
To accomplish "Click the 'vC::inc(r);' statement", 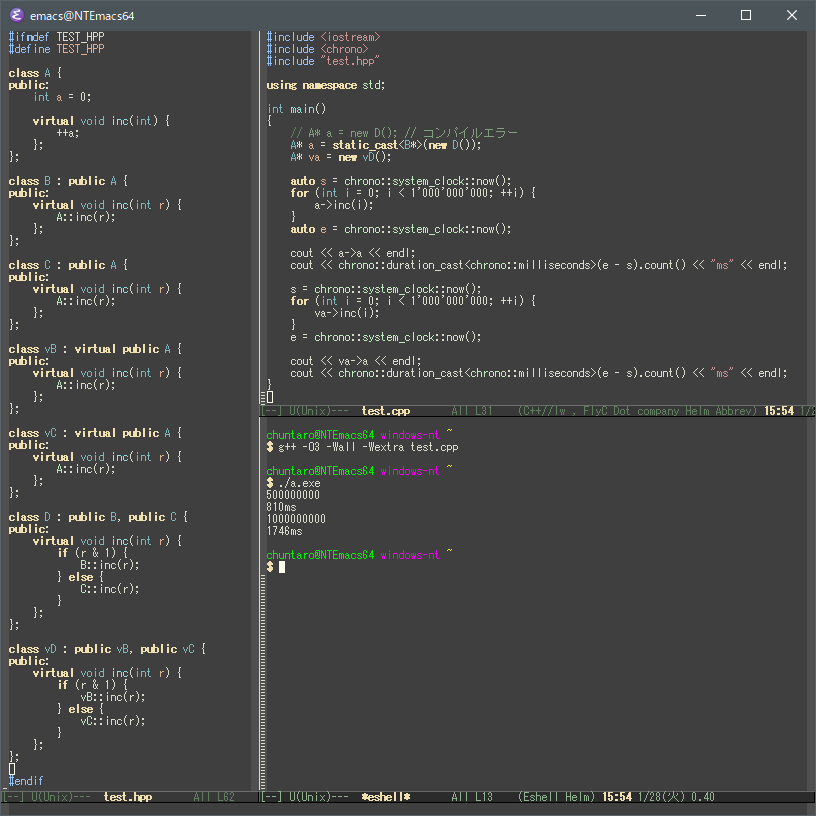I will pyautogui.click(x=112, y=721).
